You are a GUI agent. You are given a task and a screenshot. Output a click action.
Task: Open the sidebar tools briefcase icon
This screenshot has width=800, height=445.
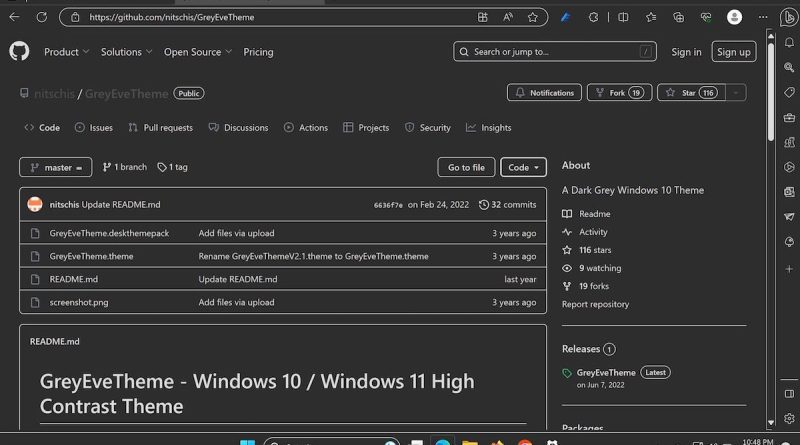(x=789, y=117)
